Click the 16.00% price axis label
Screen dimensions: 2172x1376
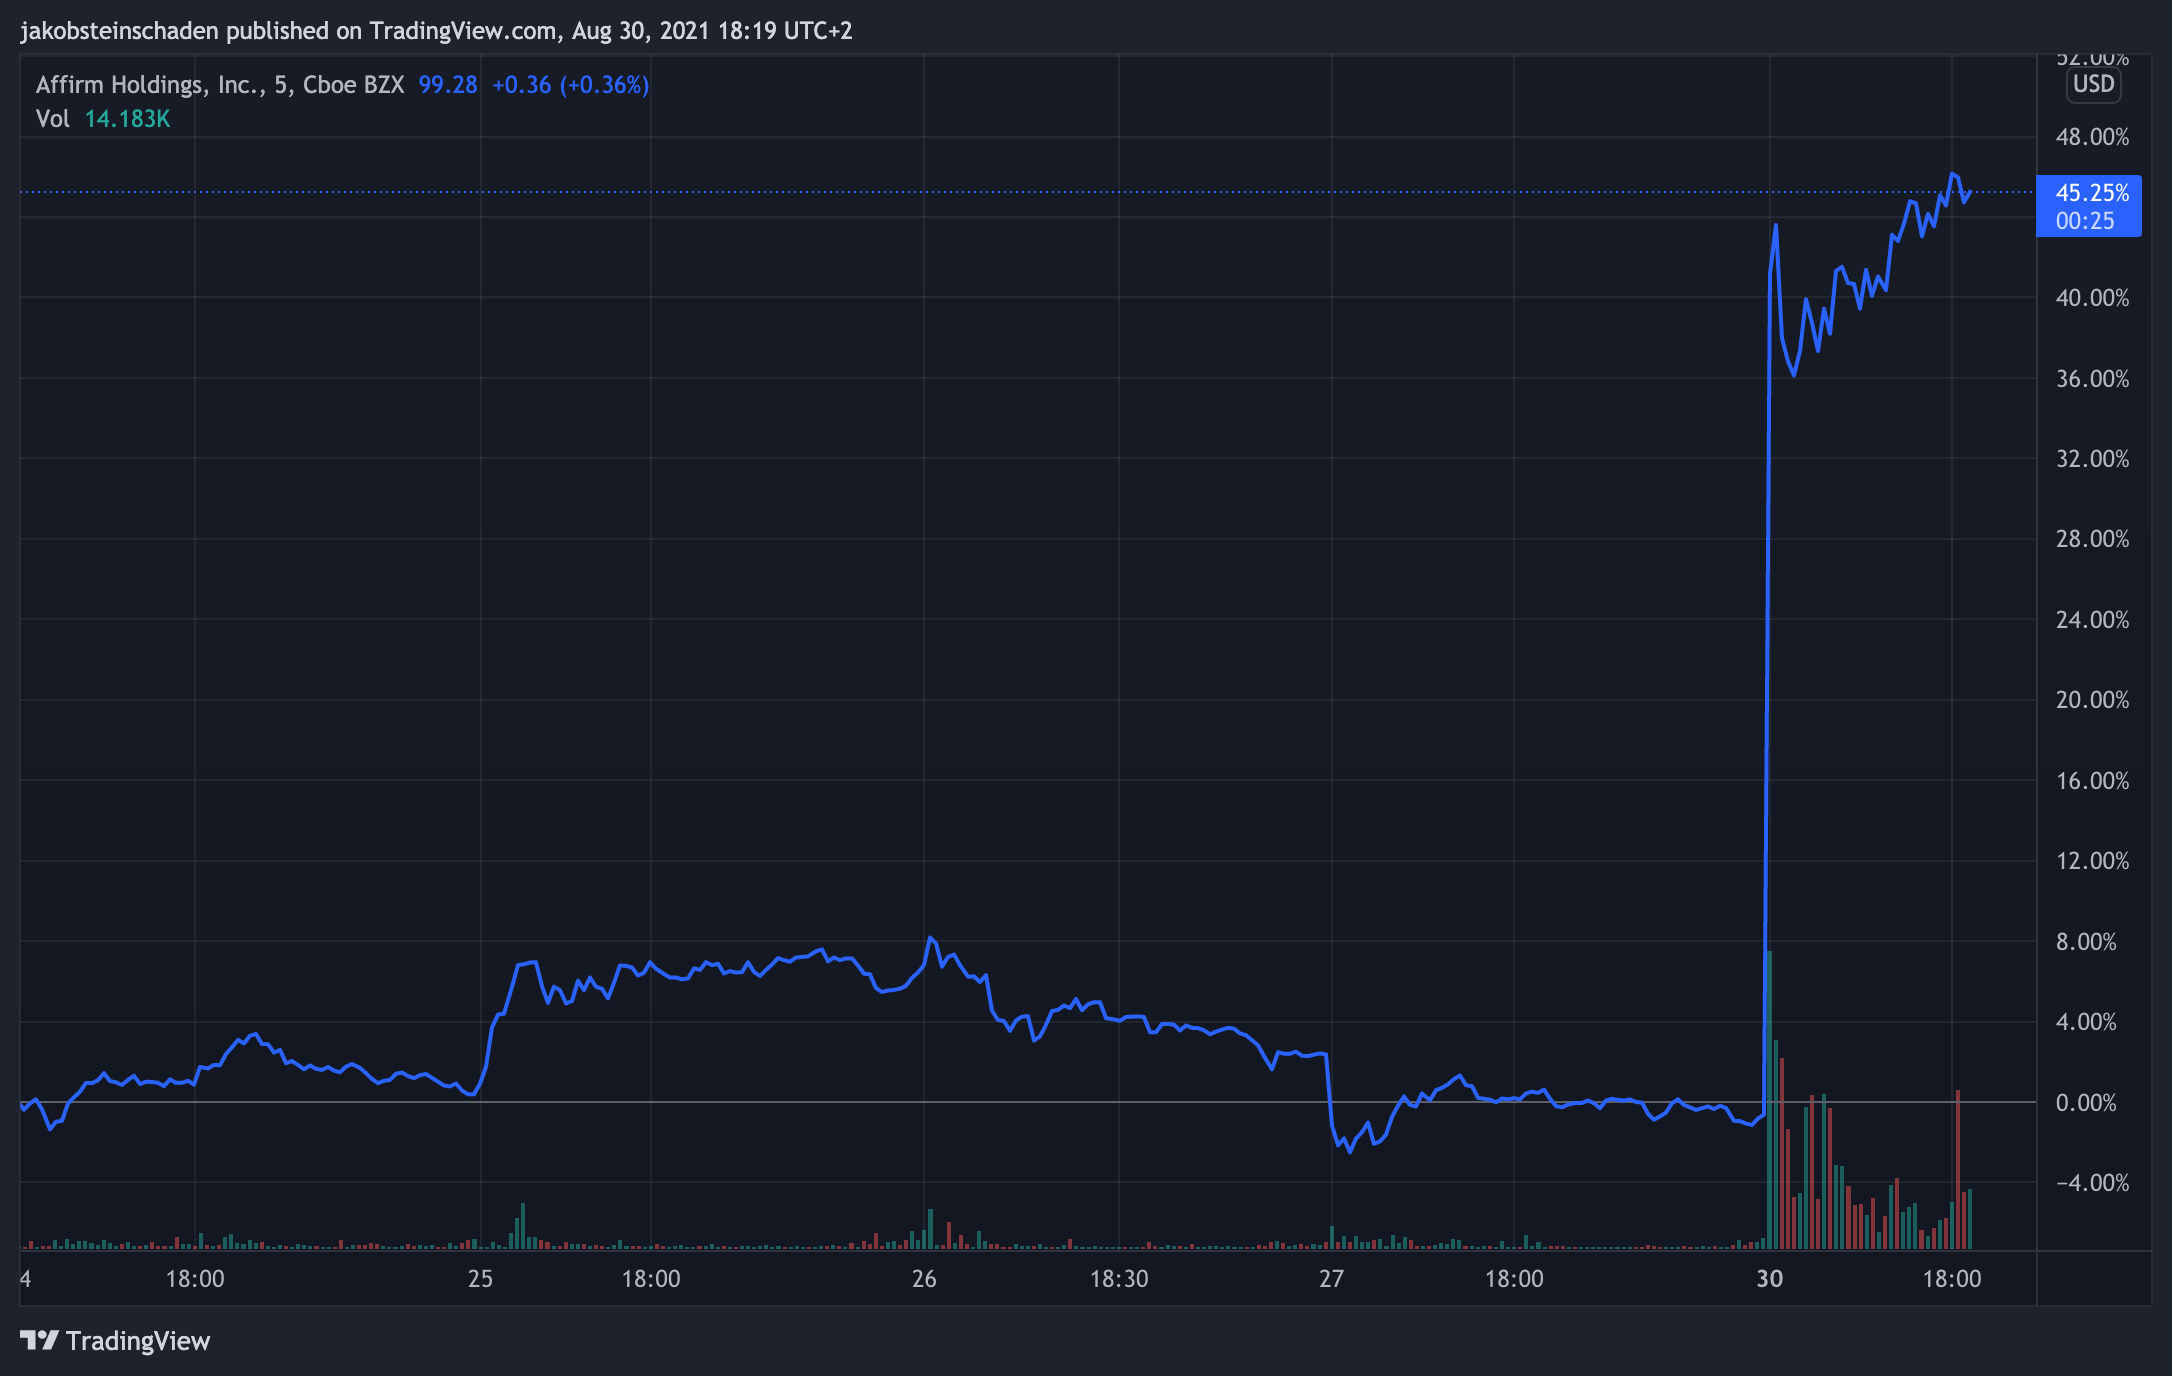[x=2092, y=781]
